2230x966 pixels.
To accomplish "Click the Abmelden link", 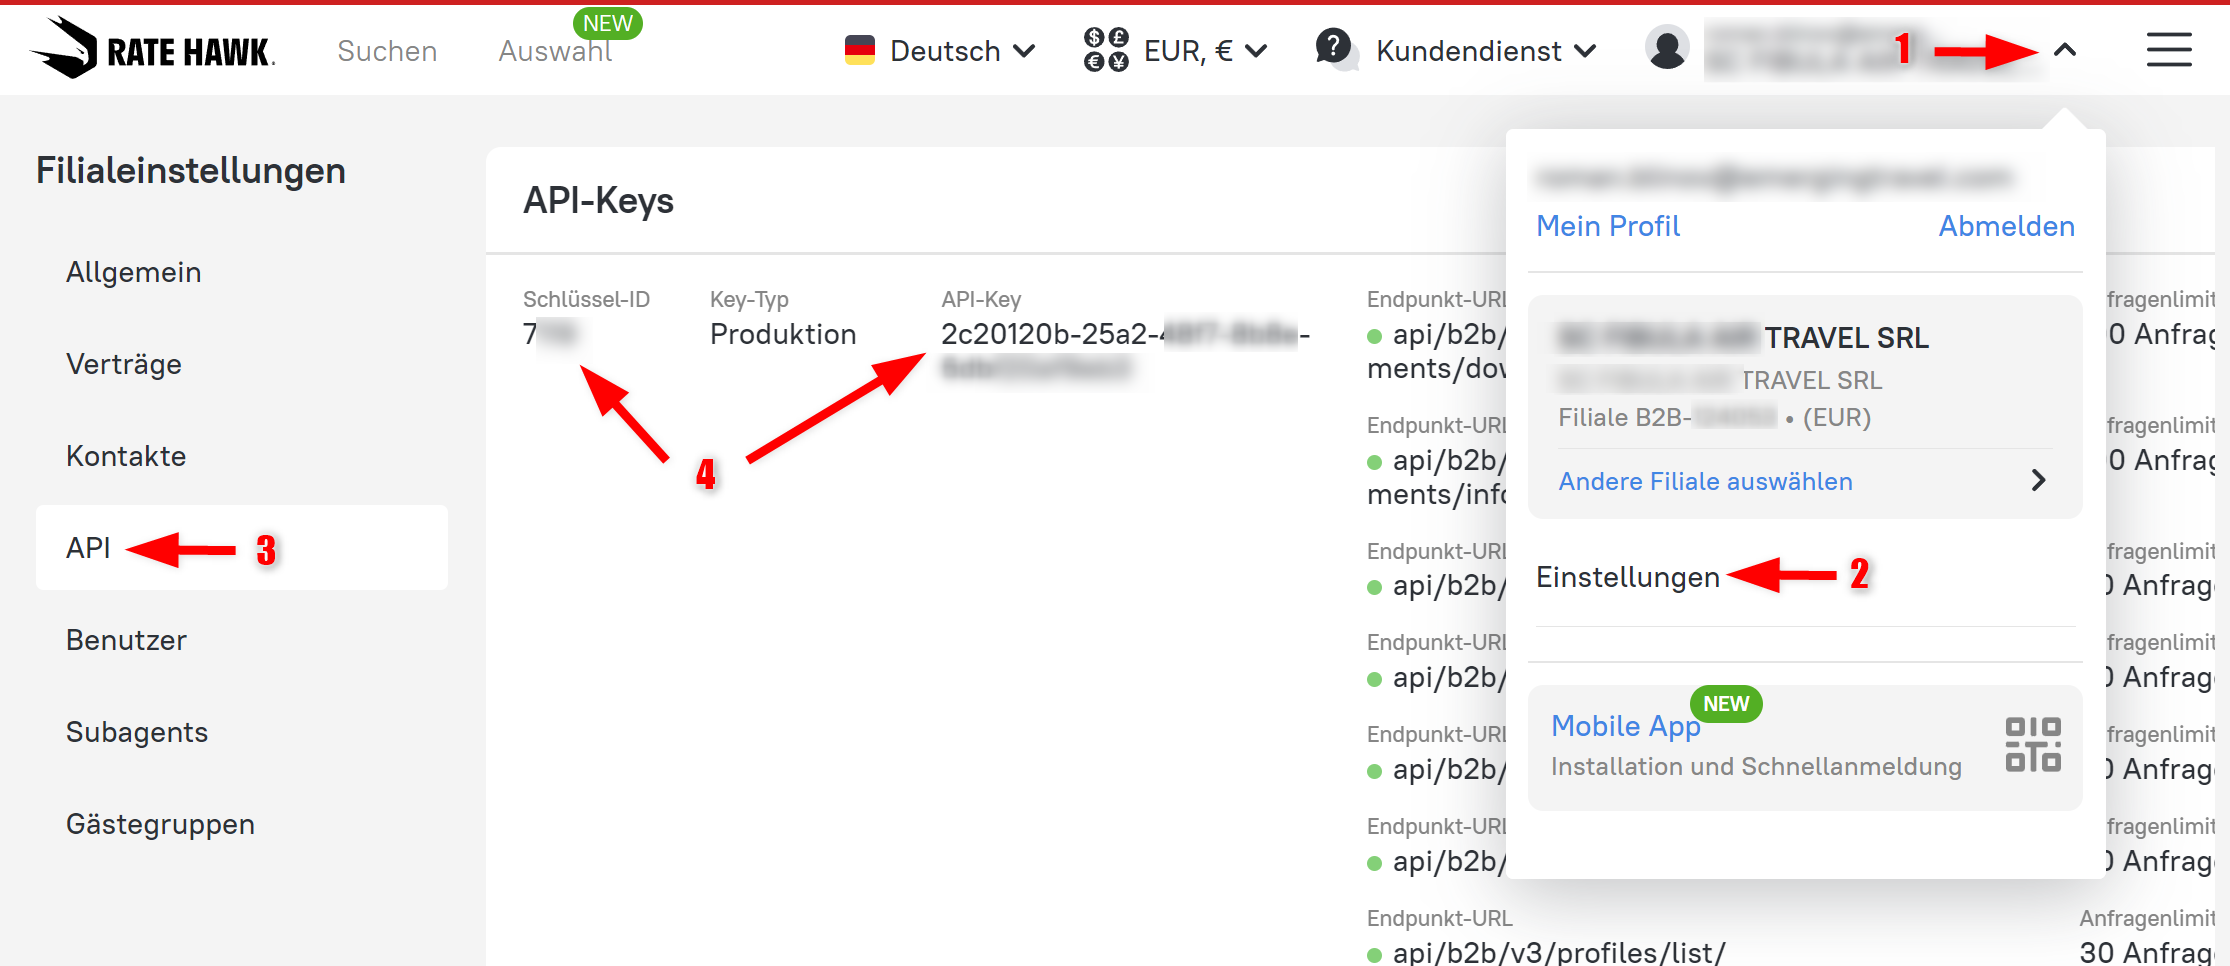I will point(2007,226).
